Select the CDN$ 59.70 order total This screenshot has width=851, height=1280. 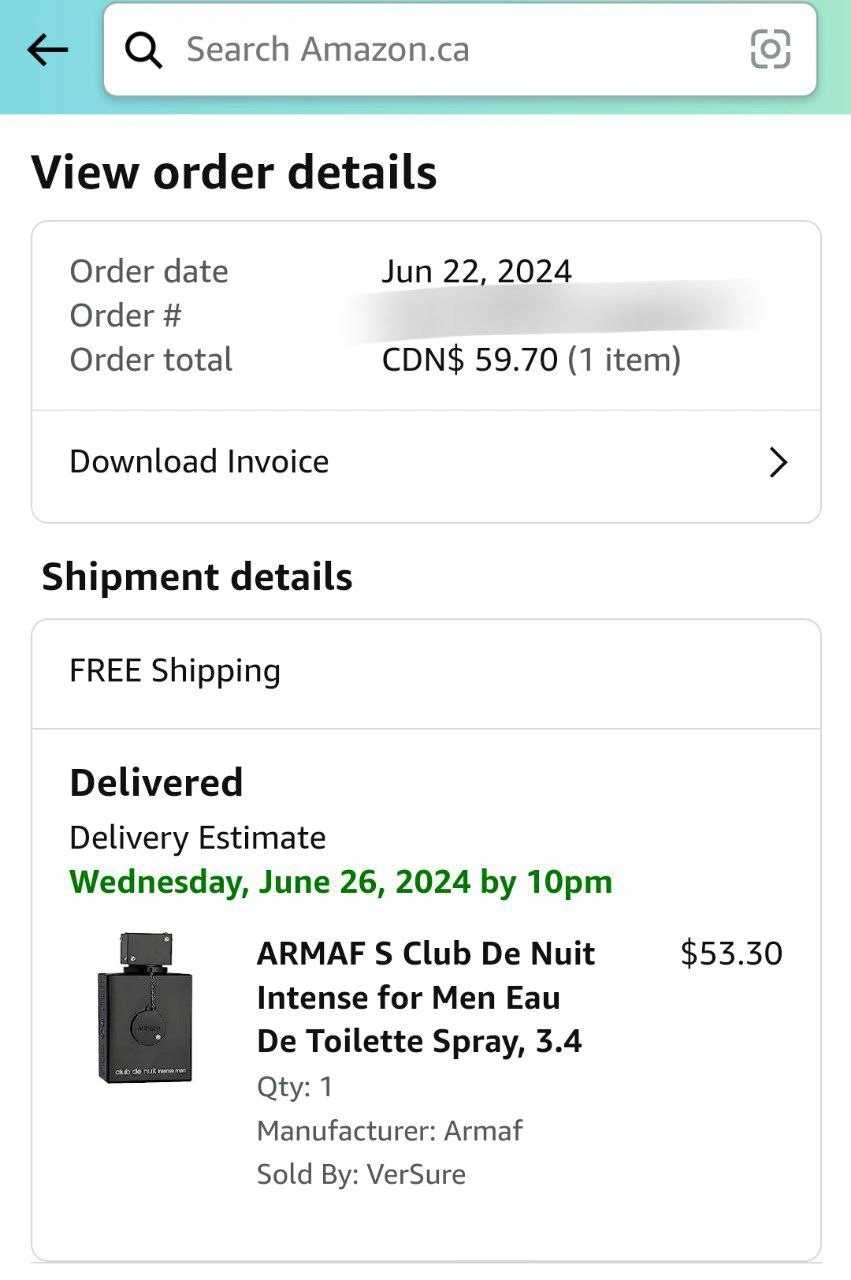pos(530,360)
